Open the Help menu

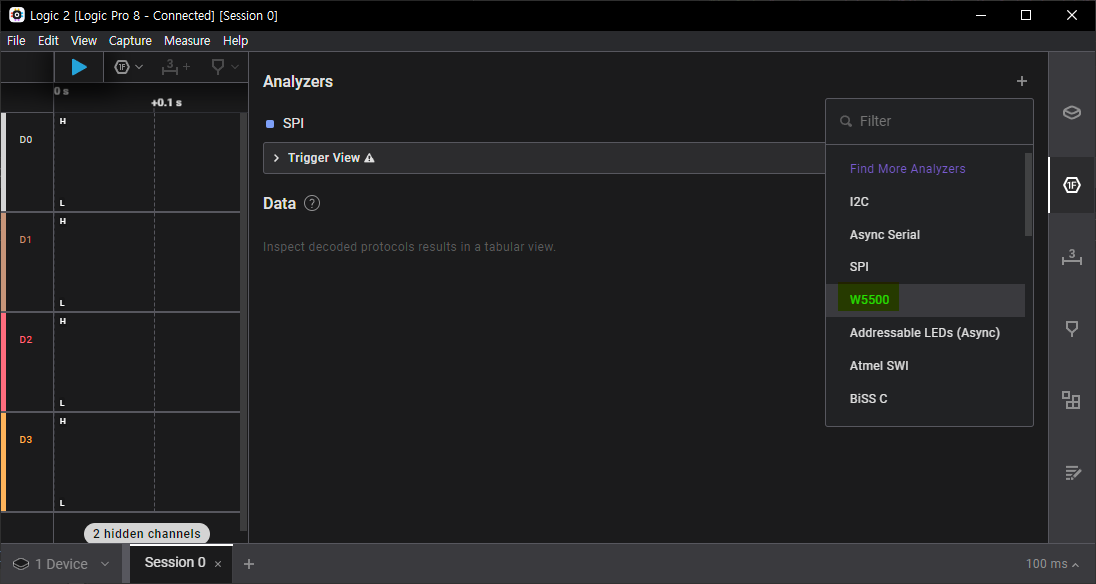[x=236, y=41]
